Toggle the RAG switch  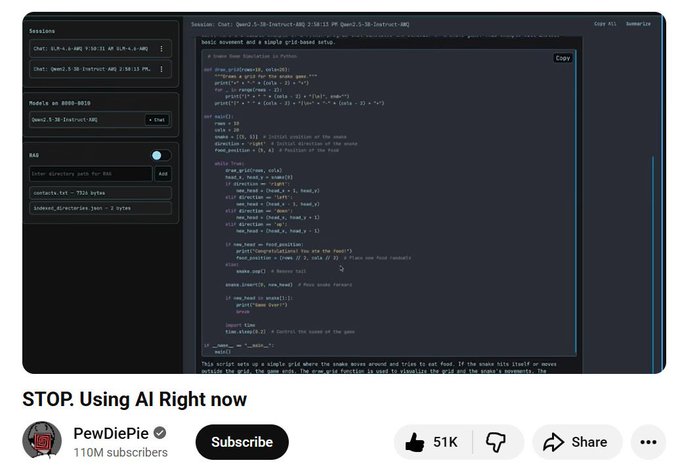coord(160,155)
